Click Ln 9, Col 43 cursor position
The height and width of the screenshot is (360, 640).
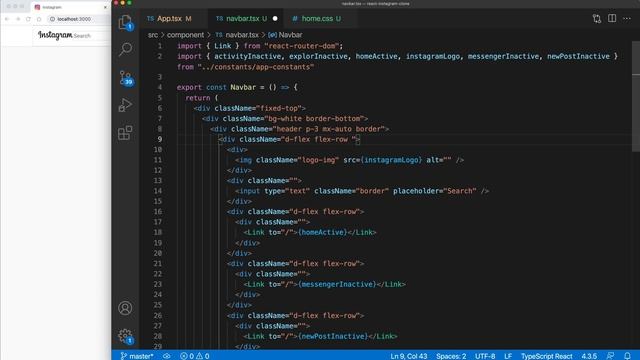(x=409, y=356)
